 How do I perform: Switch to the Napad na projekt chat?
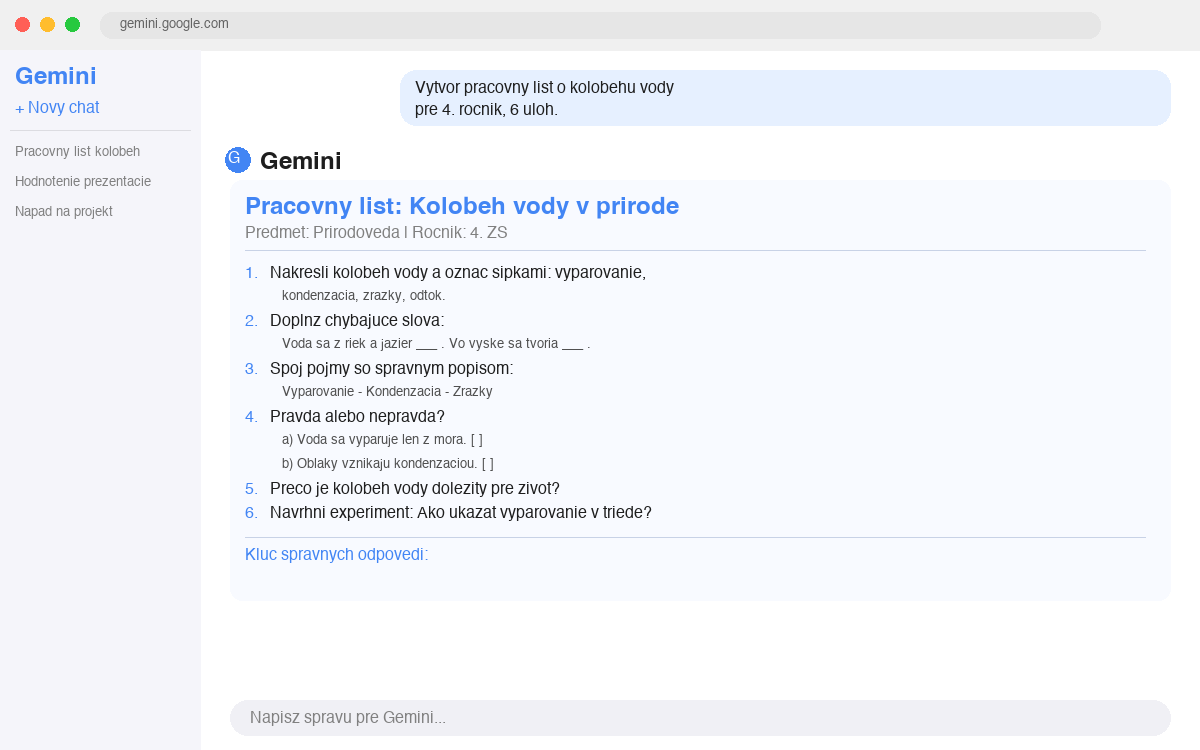click(64, 211)
